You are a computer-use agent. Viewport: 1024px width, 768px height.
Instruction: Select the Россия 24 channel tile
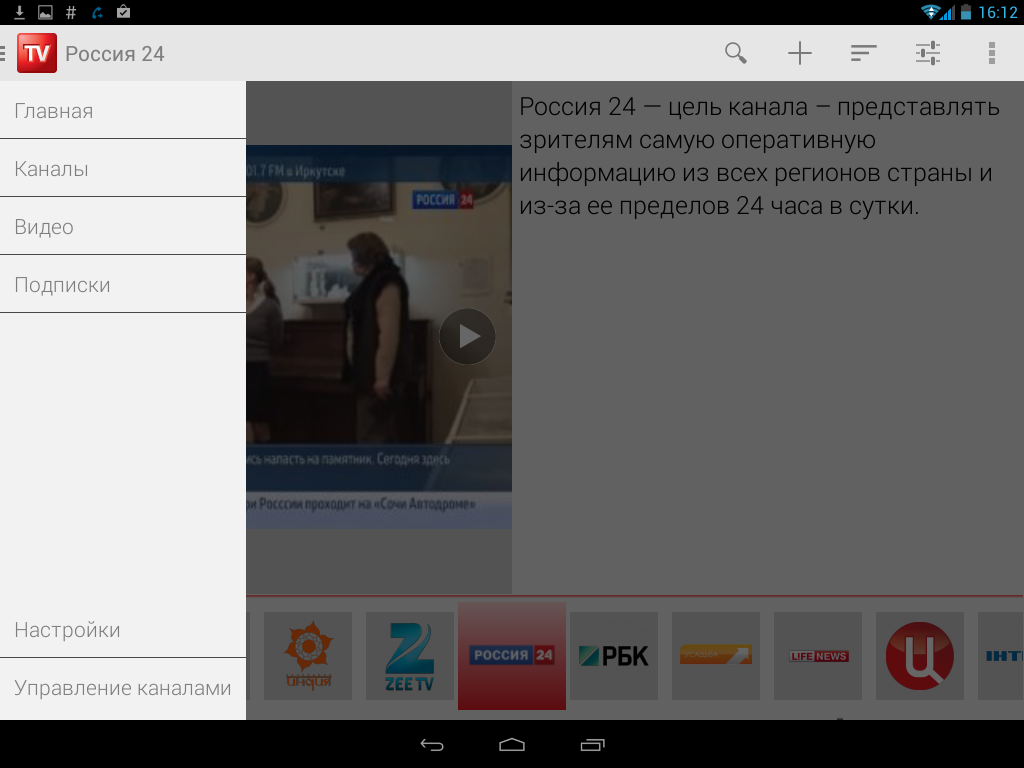[x=512, y=656]
